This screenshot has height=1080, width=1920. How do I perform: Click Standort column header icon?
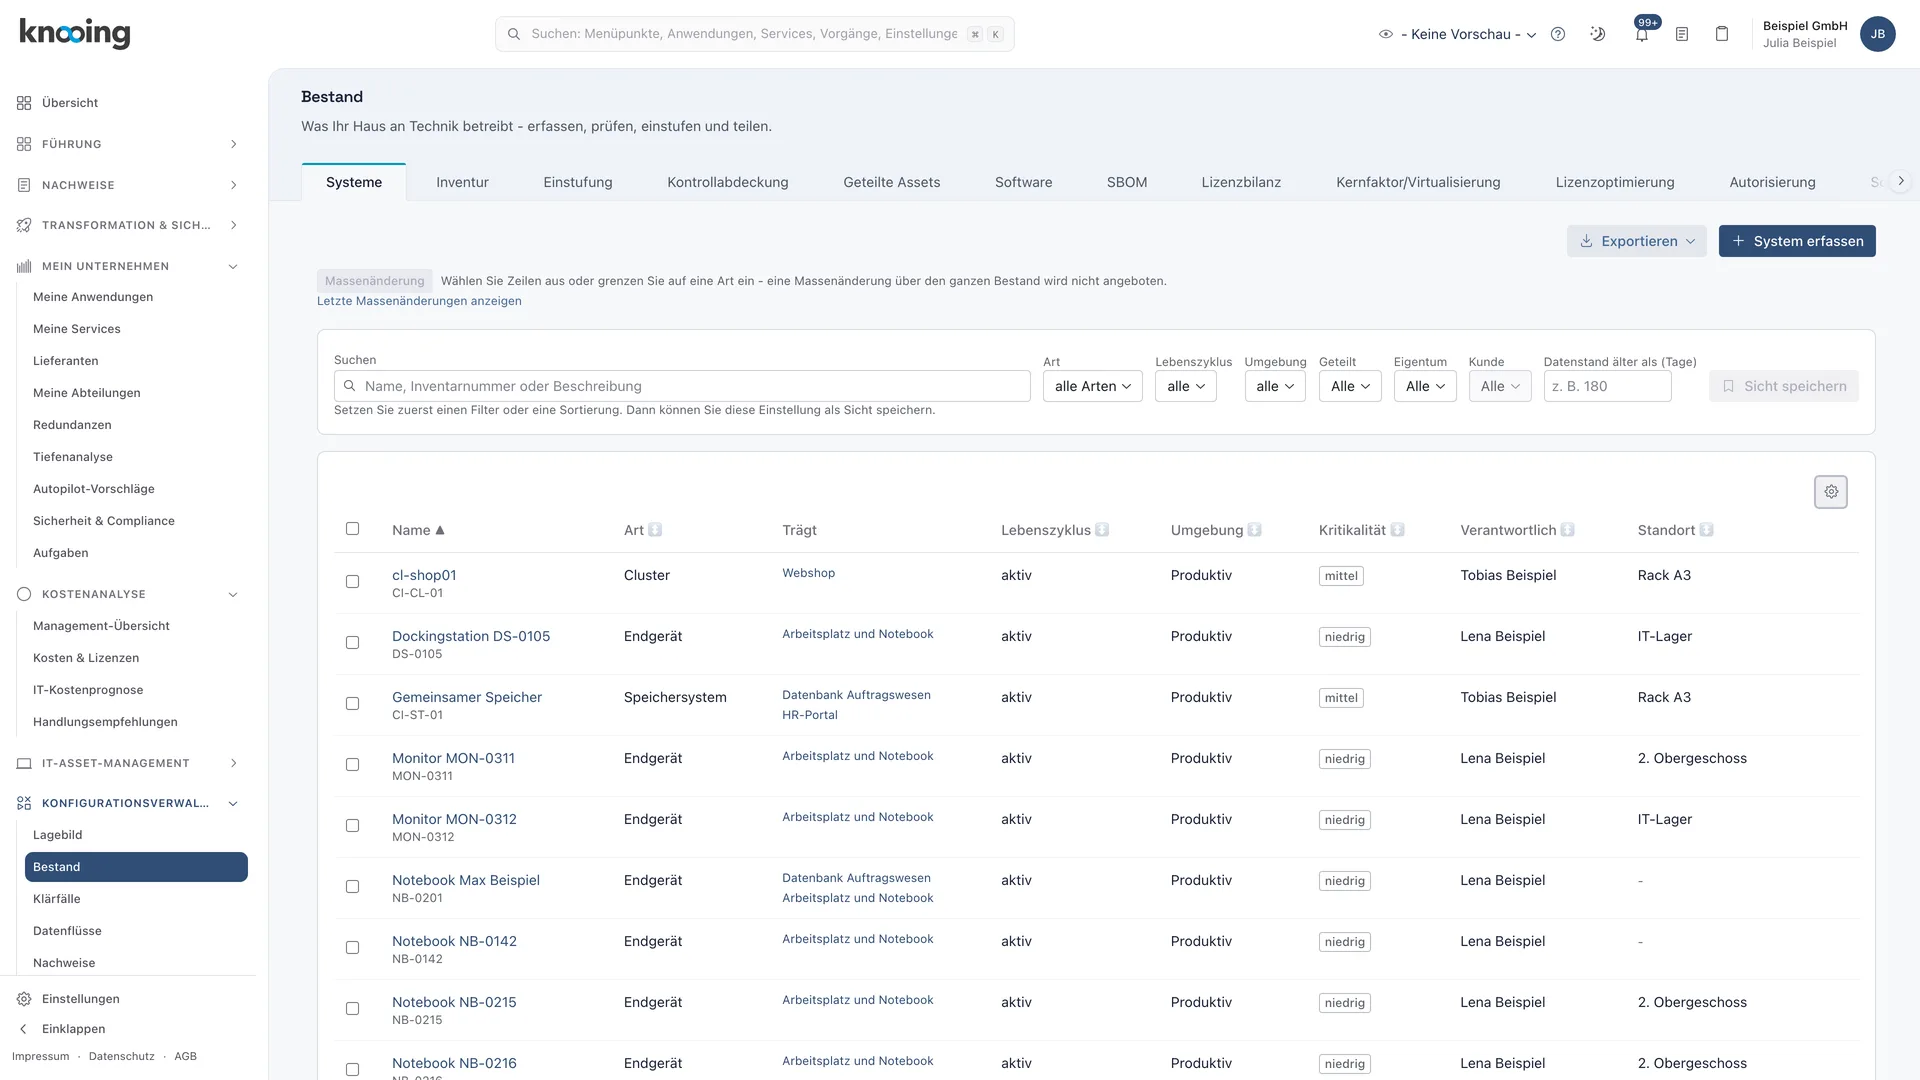[x=1706, y=530]
